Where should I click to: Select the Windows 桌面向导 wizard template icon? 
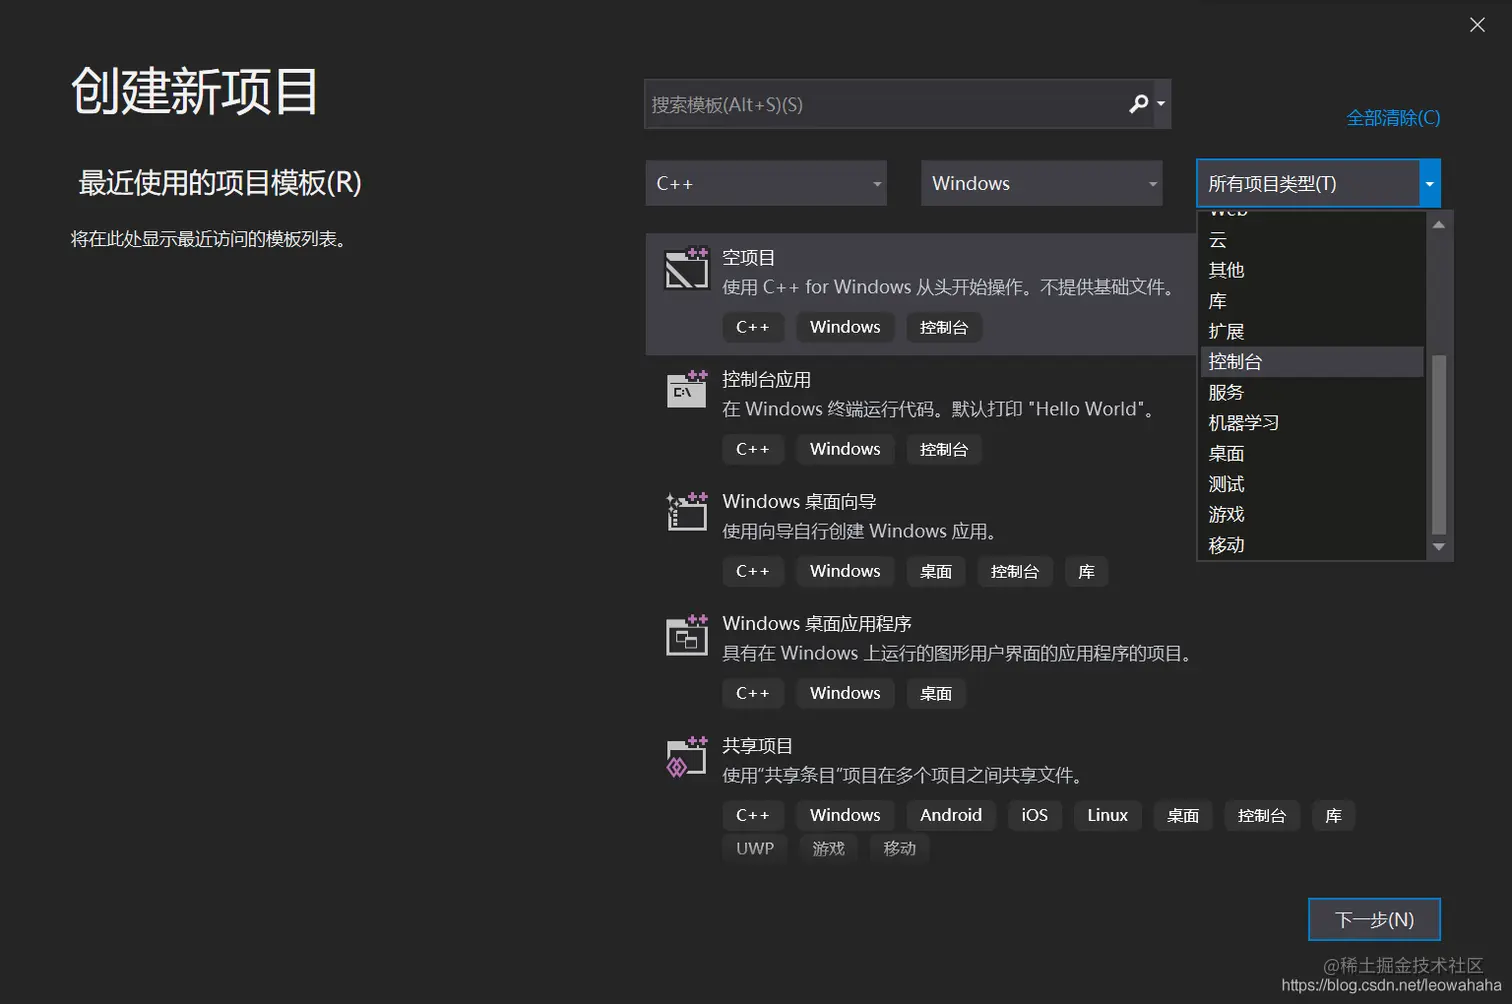pyautogui.click(x=686, y=512)
